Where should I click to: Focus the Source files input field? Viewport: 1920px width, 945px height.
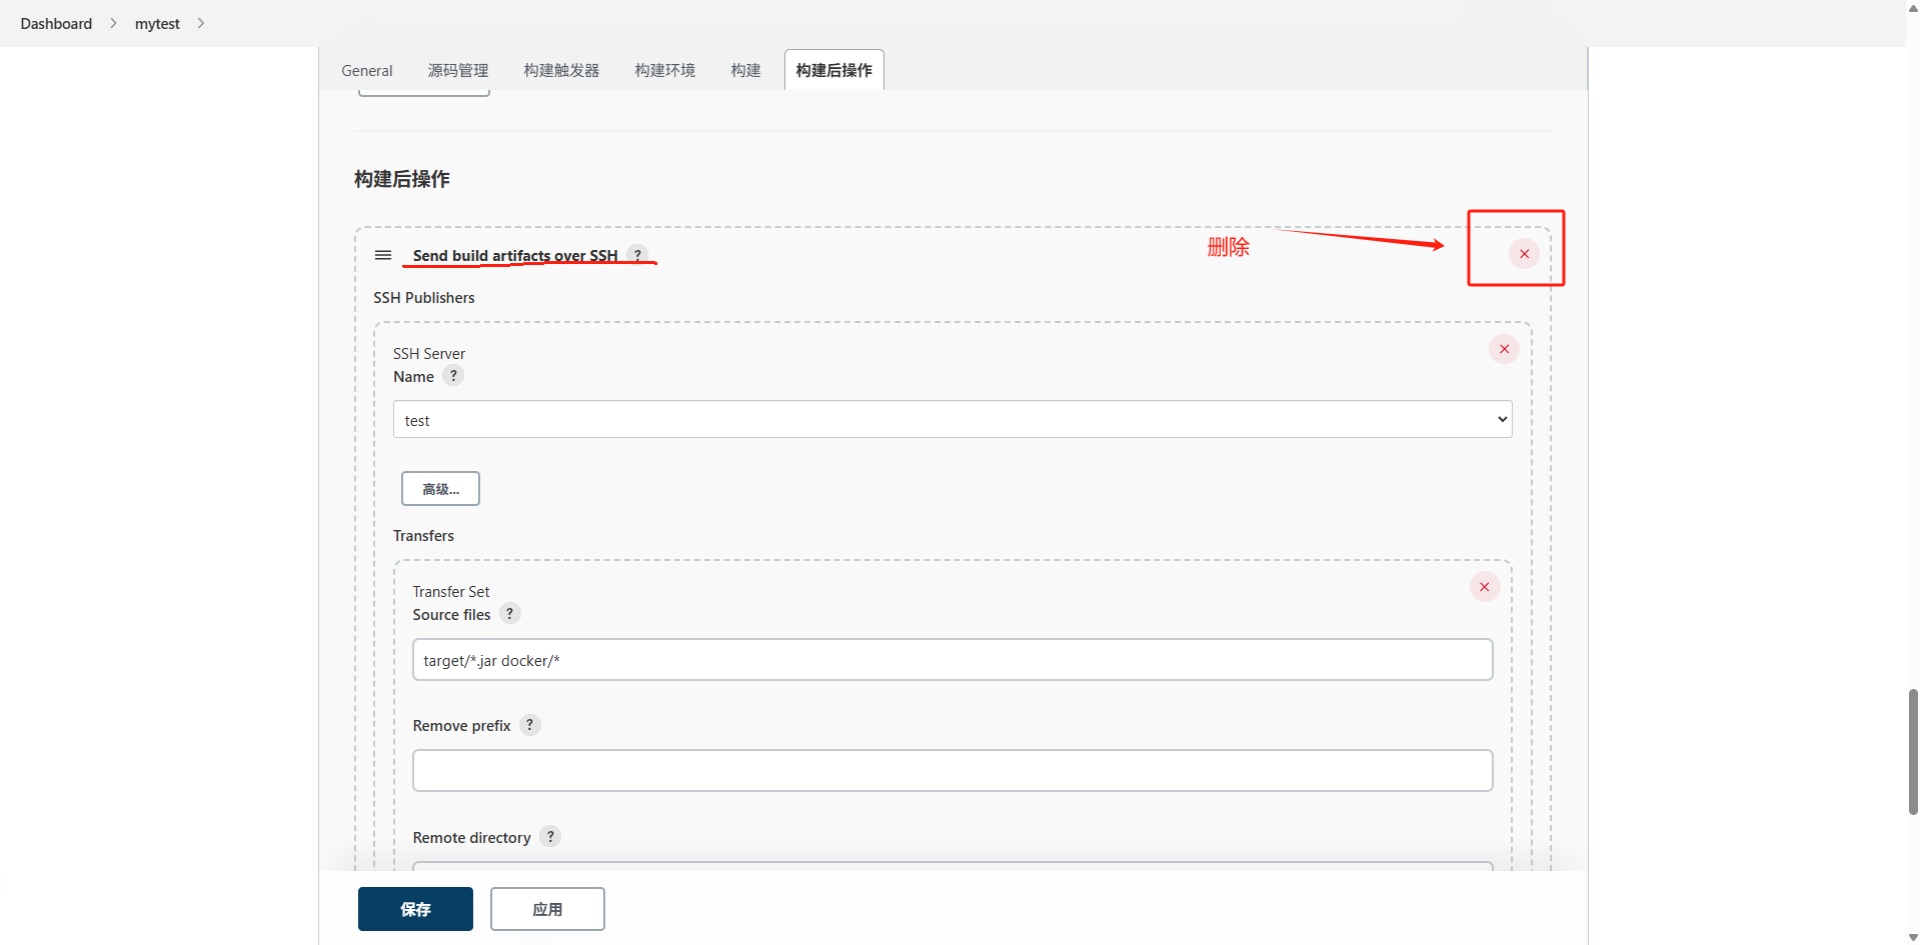(952, 660)
